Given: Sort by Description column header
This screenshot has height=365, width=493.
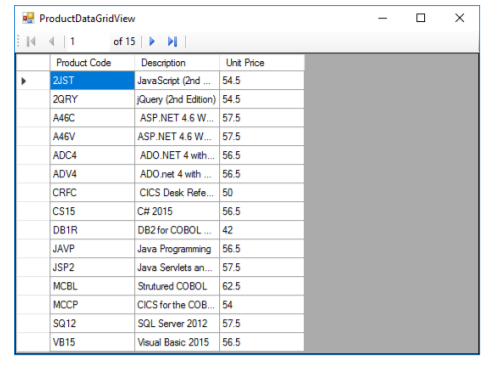Looking at the screenshot, I should [177, 63].
